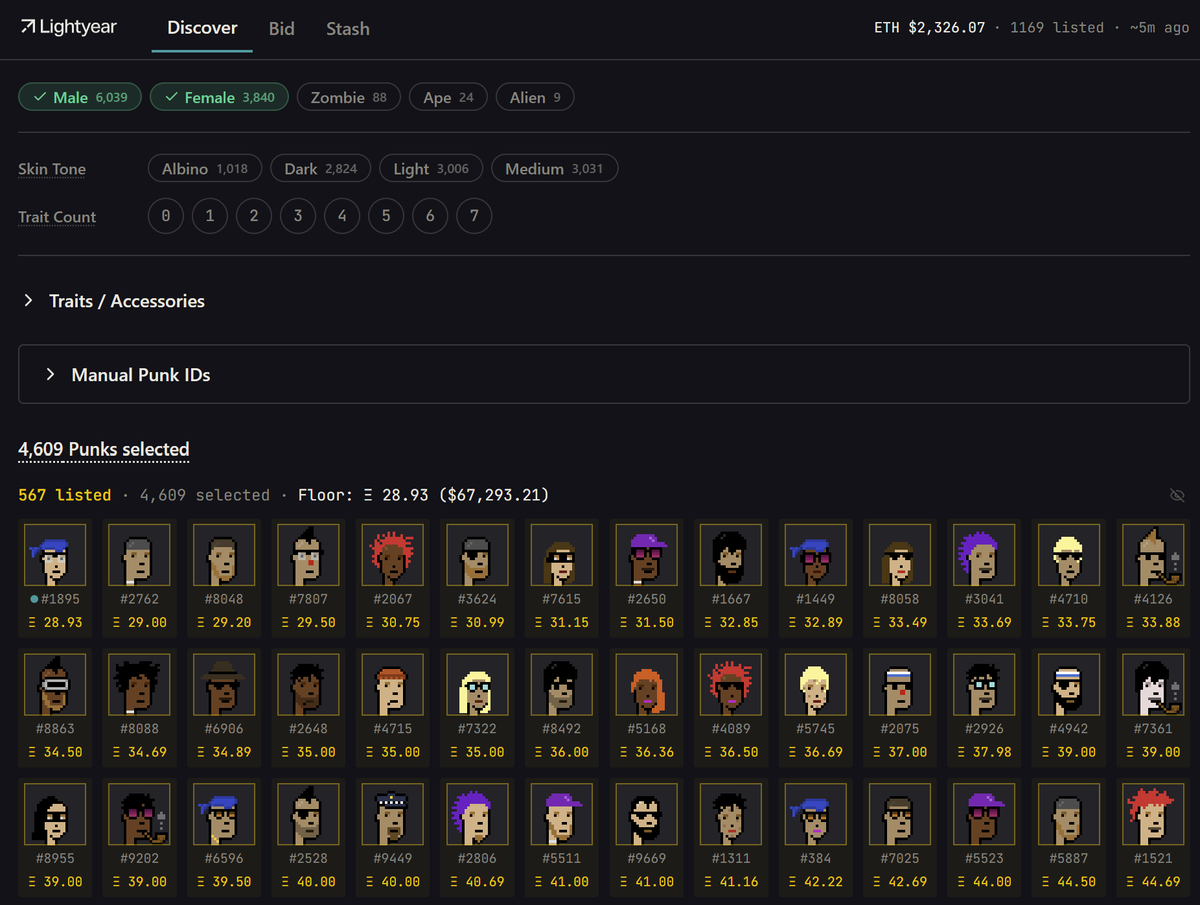This screenshot has height=905, width=1200.
Task: Open punk #9449 with police cap
Action: click(x=393, y=814)
